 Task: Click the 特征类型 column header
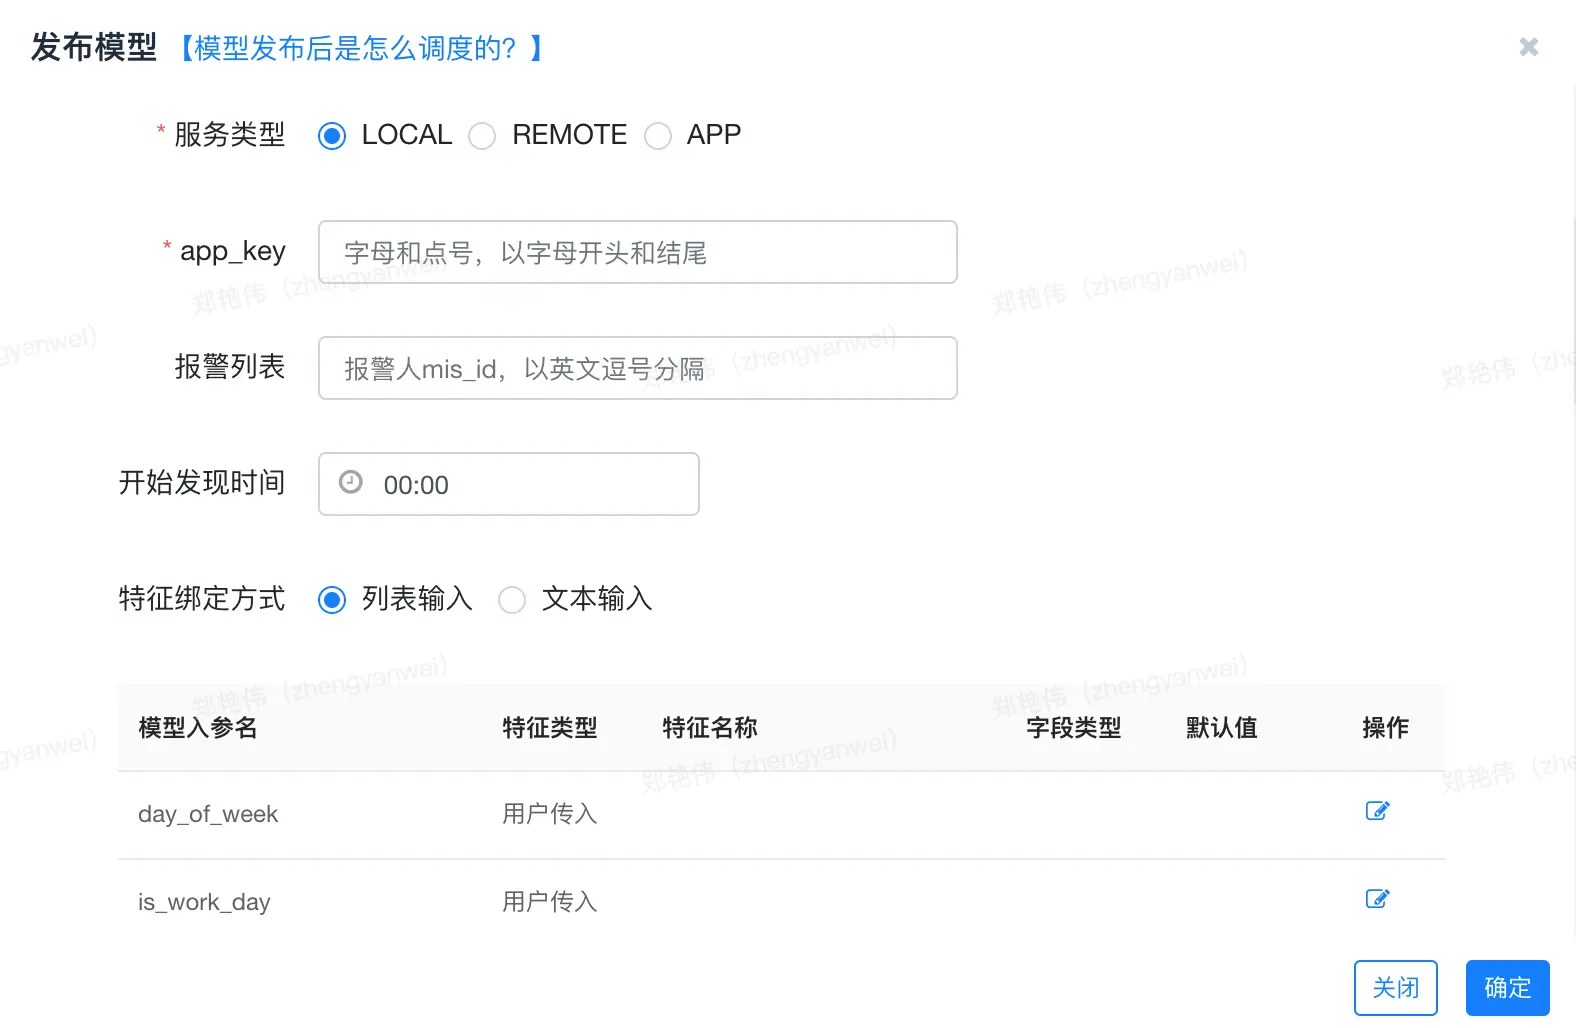tap(550, 728)
